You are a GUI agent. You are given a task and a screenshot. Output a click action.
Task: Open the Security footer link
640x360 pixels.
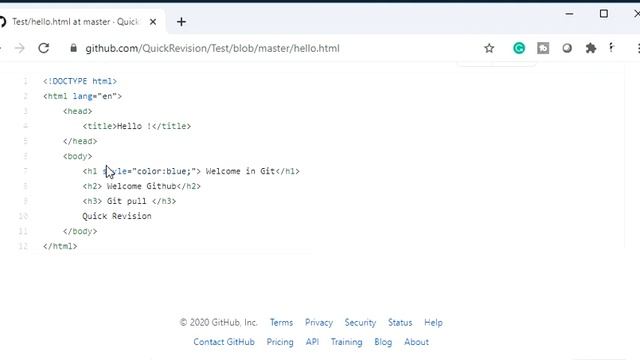point(360,322)
